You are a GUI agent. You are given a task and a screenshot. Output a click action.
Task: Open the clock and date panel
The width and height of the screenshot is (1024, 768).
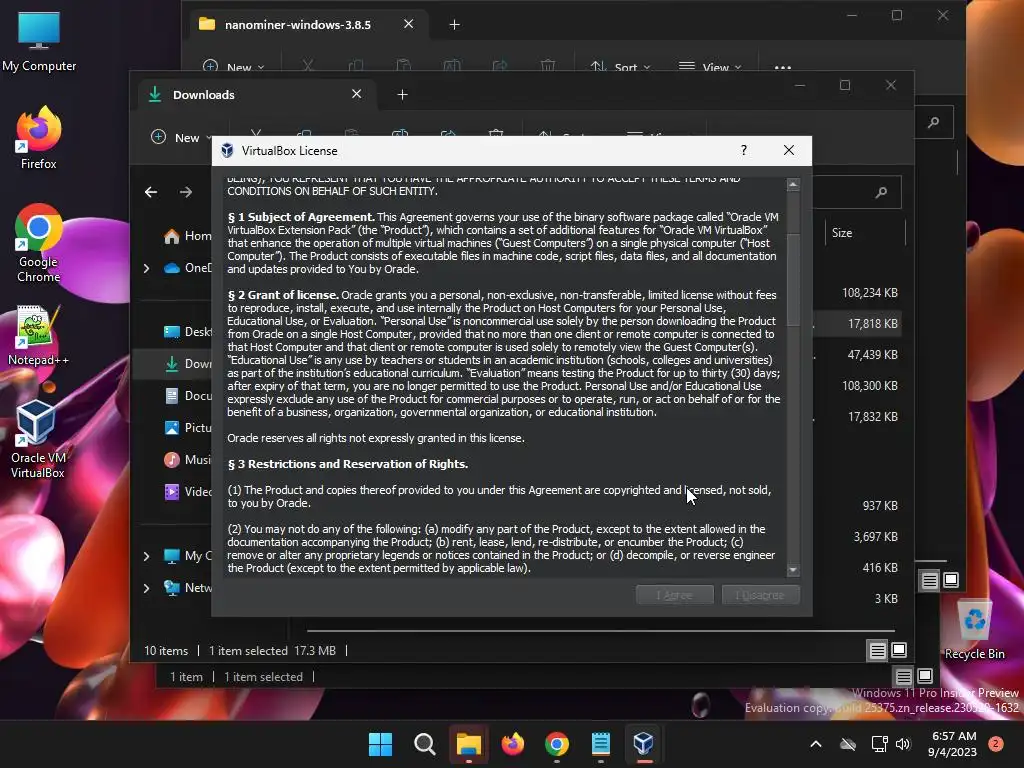(952, 744)
